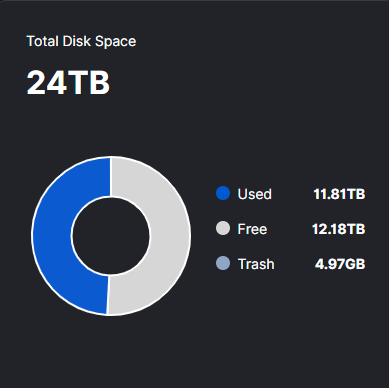Select the 4.97GB trash value
The width and height of the screenshot is (389, 388).
[x=340, y=264]
